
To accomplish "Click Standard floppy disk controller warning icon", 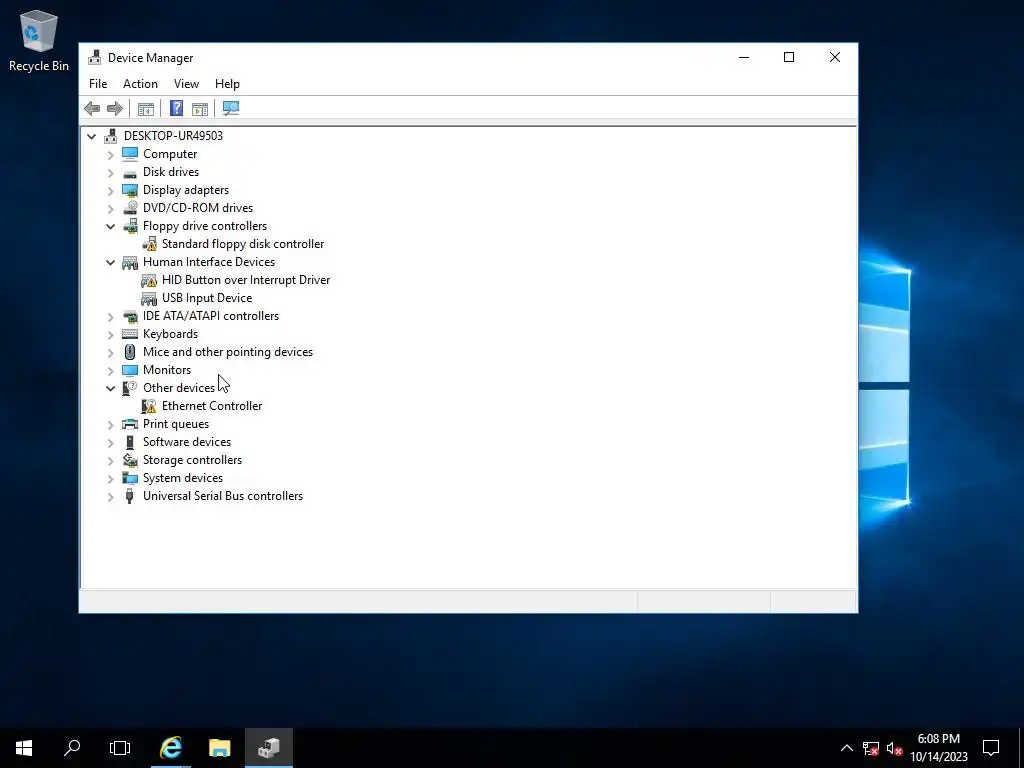I will (x=150, y=244).
